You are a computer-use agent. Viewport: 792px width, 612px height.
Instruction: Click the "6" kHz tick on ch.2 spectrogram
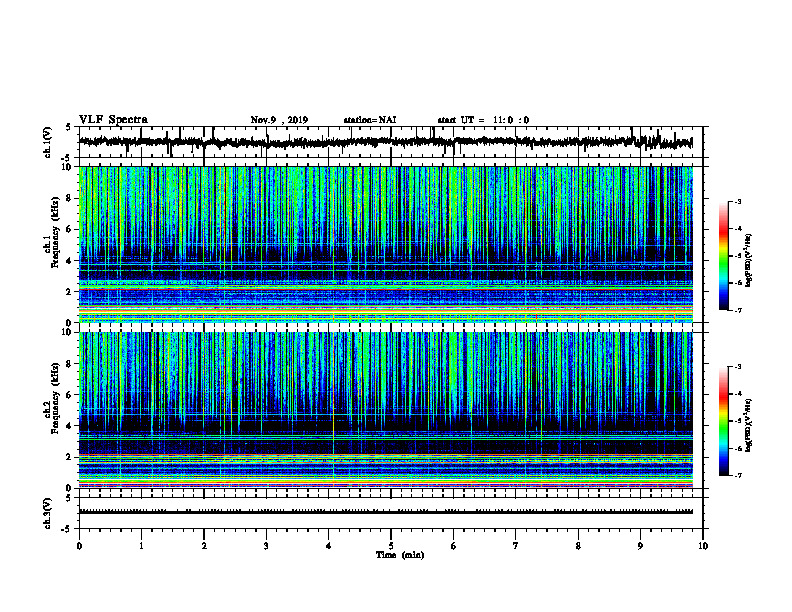[x=70, y=395]
